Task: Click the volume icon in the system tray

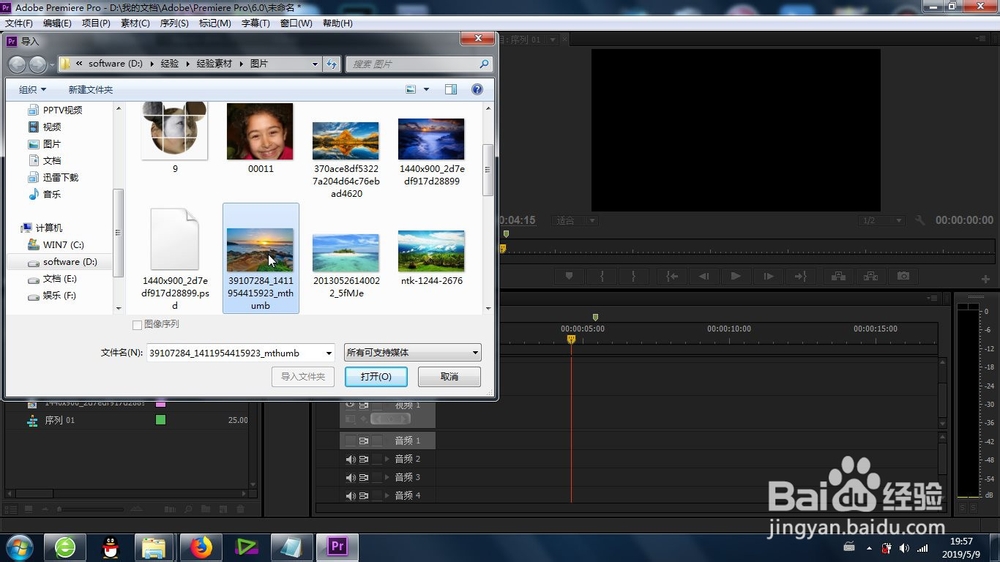Action: pyautogui.click(x=904, y=548)
